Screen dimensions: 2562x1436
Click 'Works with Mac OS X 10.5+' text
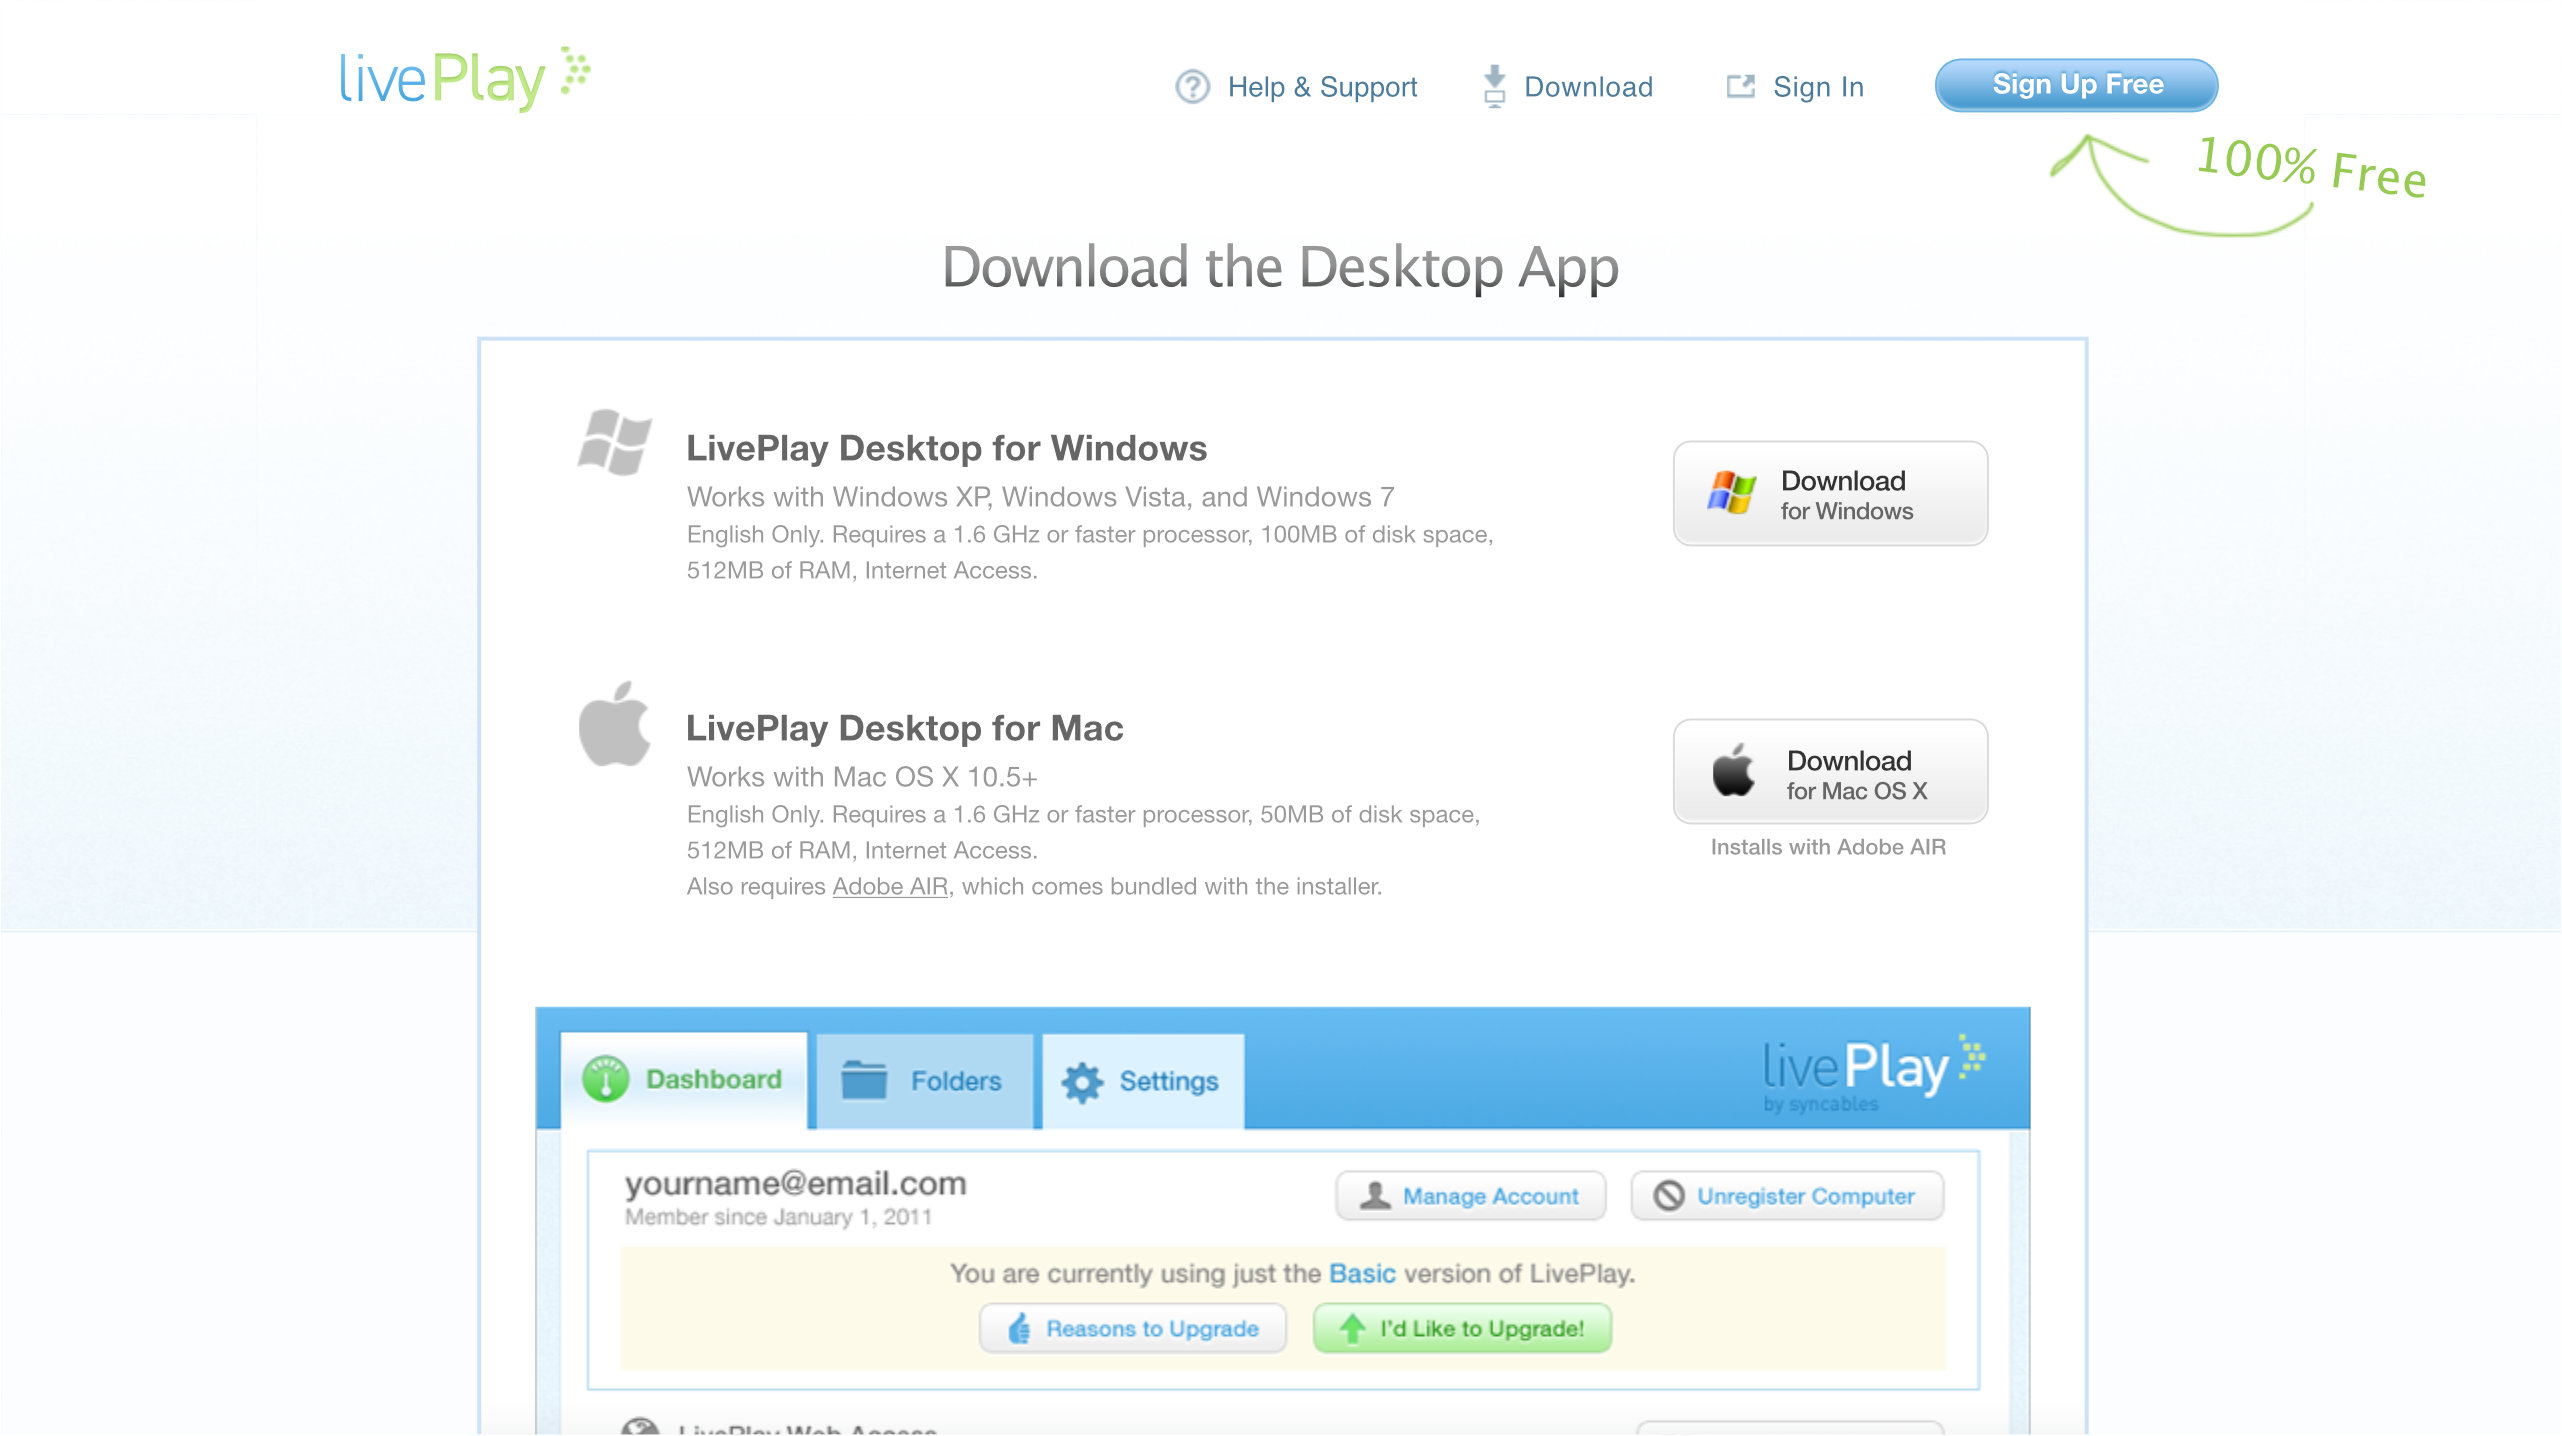click(x=862, y=777)
